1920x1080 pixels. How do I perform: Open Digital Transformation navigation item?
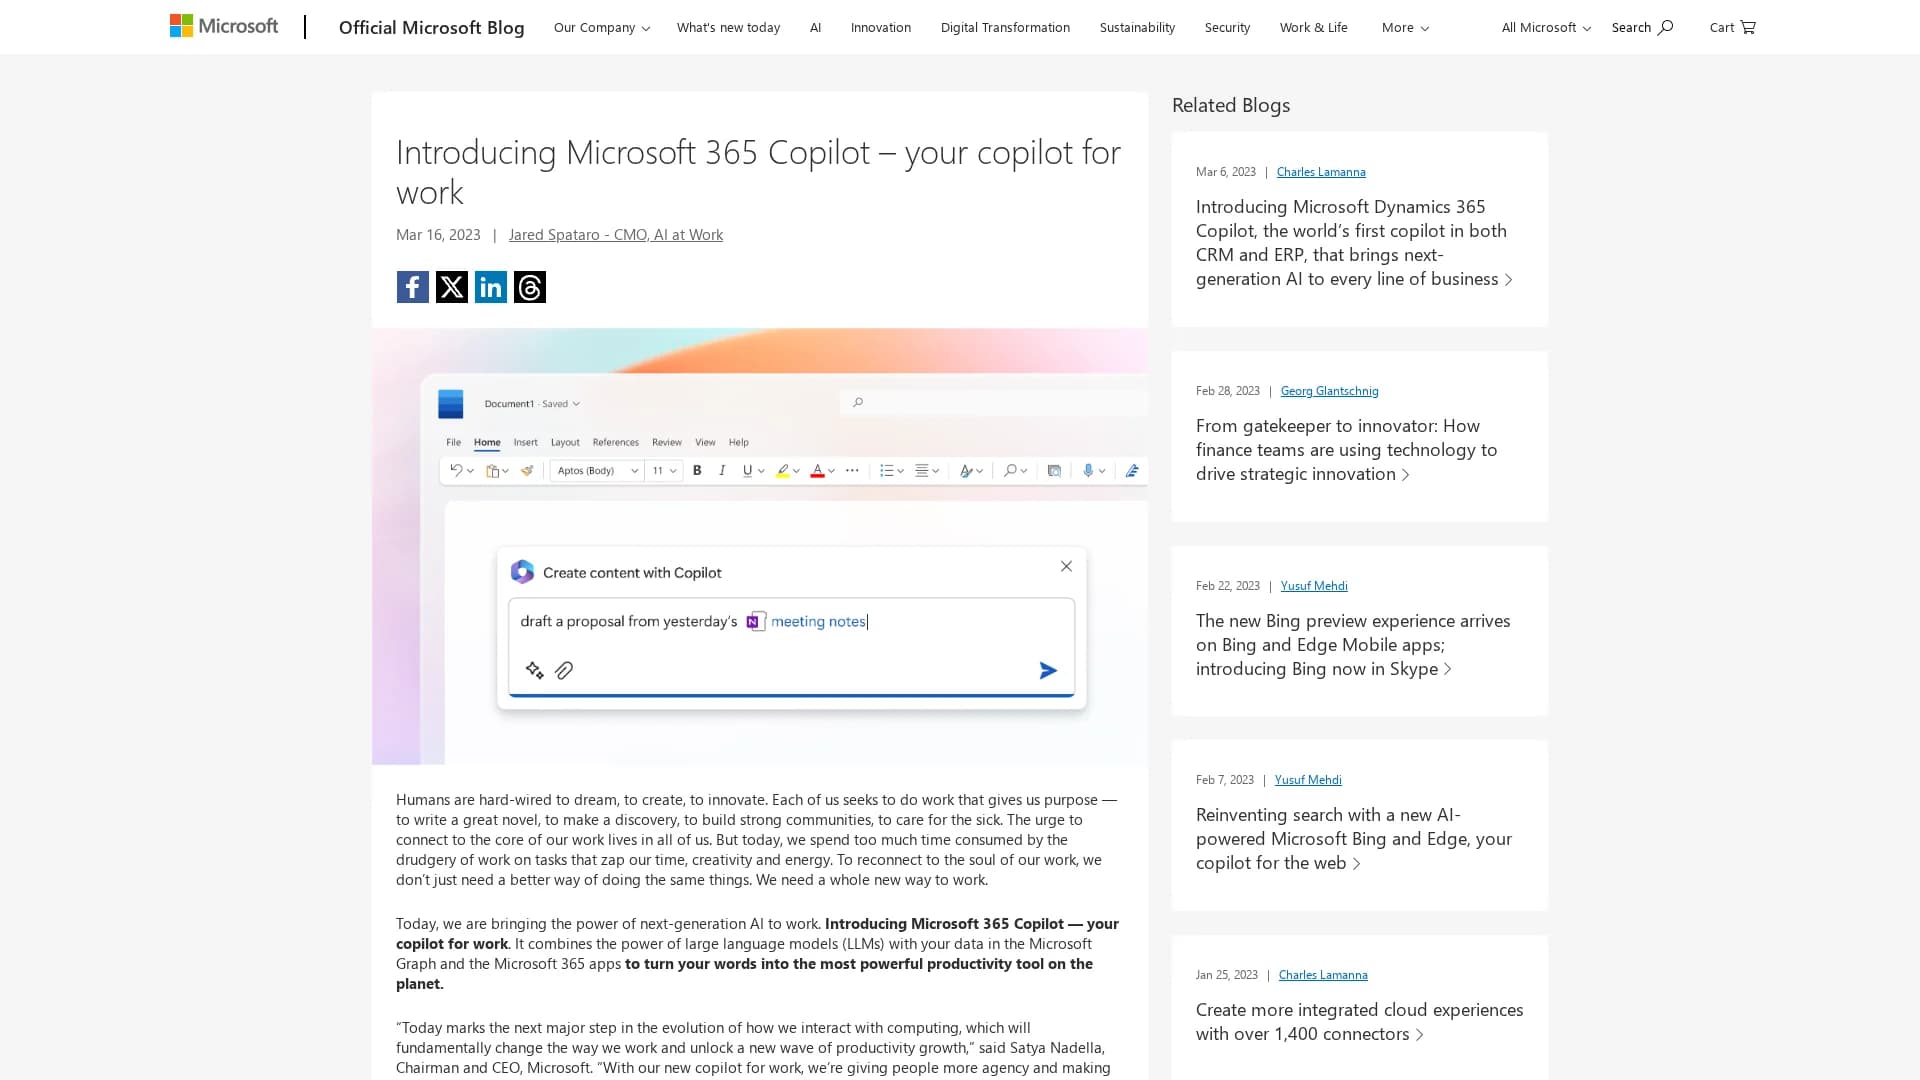1005,27
